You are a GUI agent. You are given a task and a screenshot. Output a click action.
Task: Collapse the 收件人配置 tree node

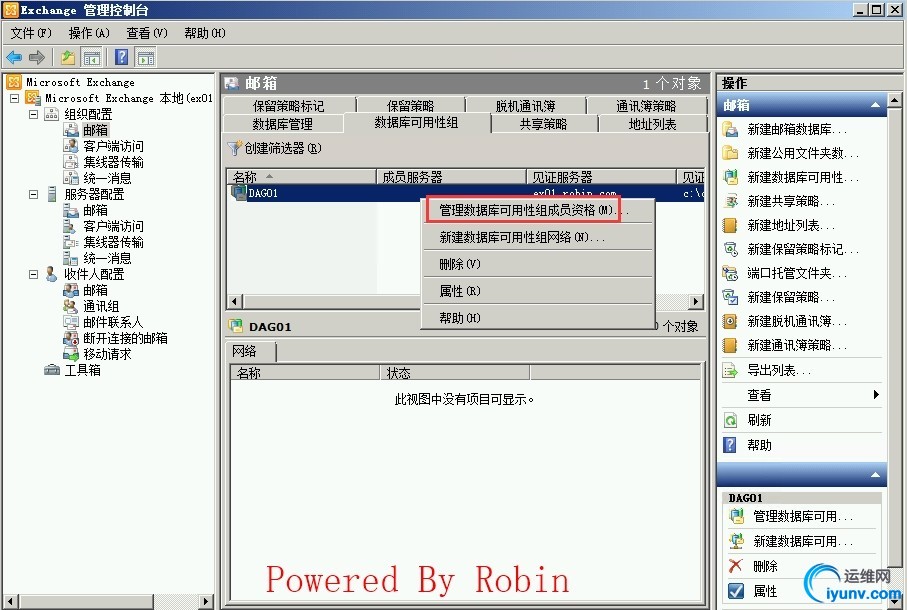[34, 274]
